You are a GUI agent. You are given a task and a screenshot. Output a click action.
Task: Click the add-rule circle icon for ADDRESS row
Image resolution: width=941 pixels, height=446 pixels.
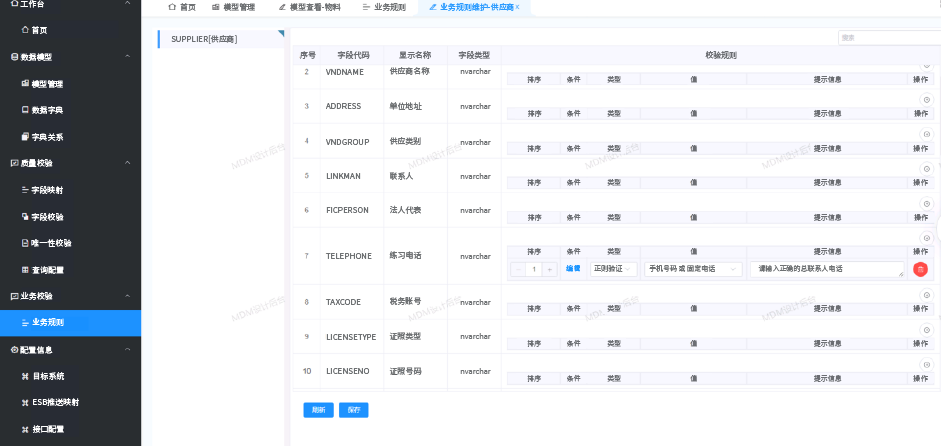(x=926, y=100)
